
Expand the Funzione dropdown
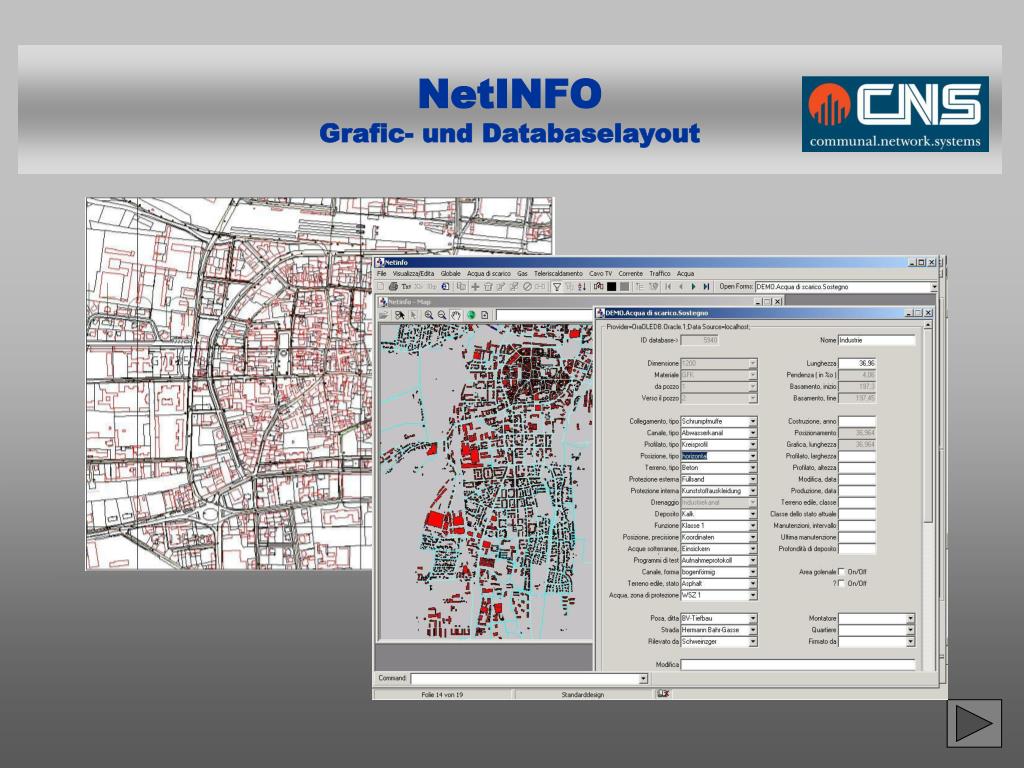(x=753, y=526)
